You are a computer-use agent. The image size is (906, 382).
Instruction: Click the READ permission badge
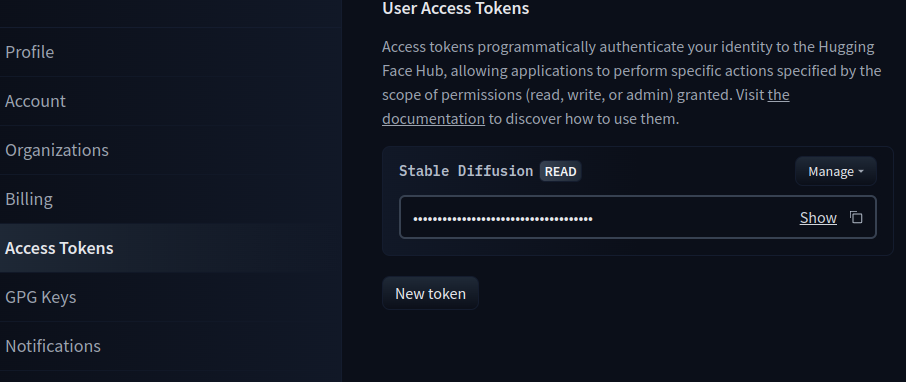coord(560,171)
